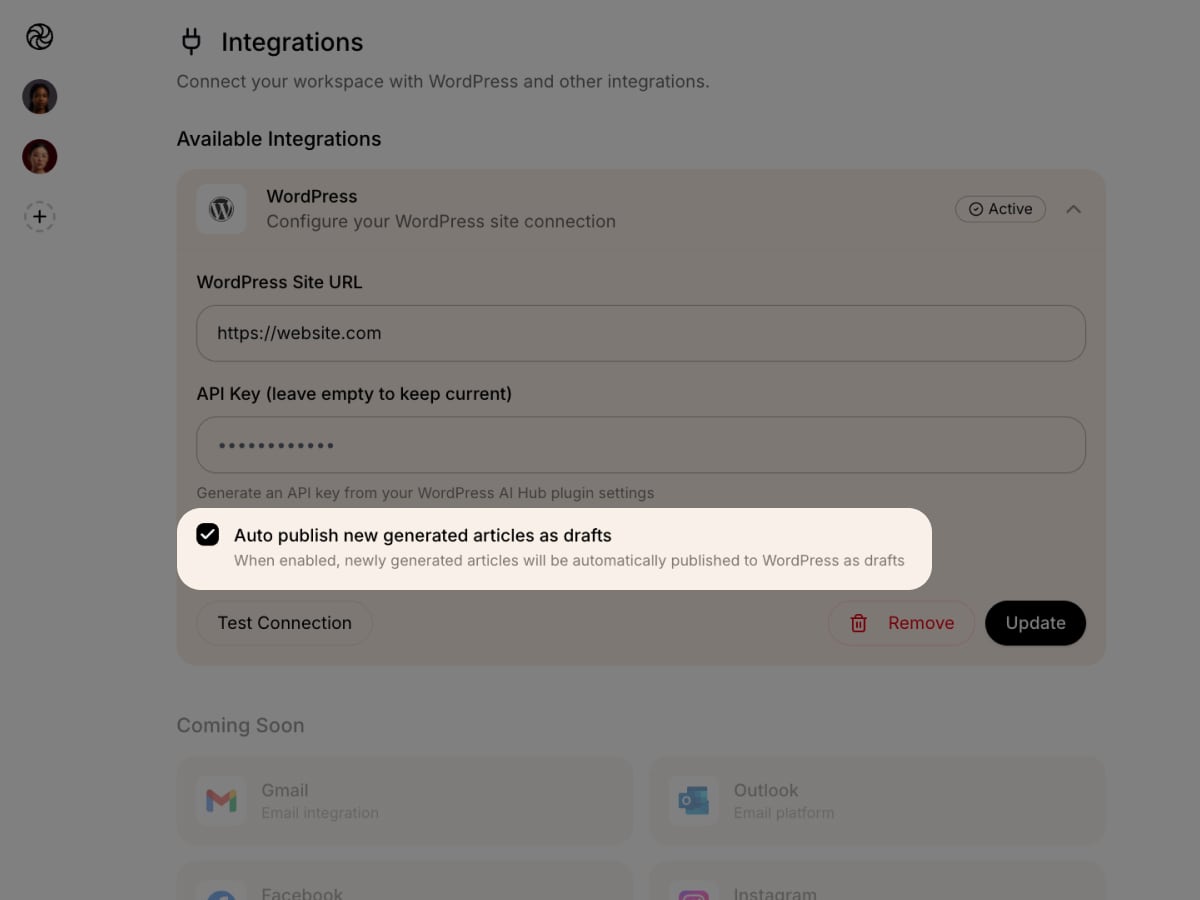Click the Update button
Screen dimensions: 1200x900
point(1035,623)
